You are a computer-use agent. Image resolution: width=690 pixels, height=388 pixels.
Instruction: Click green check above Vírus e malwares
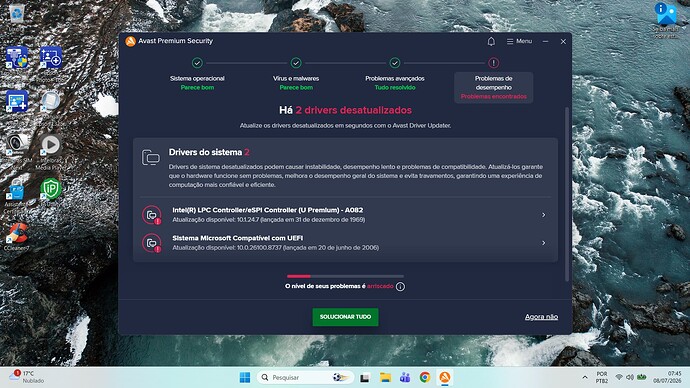296,63
